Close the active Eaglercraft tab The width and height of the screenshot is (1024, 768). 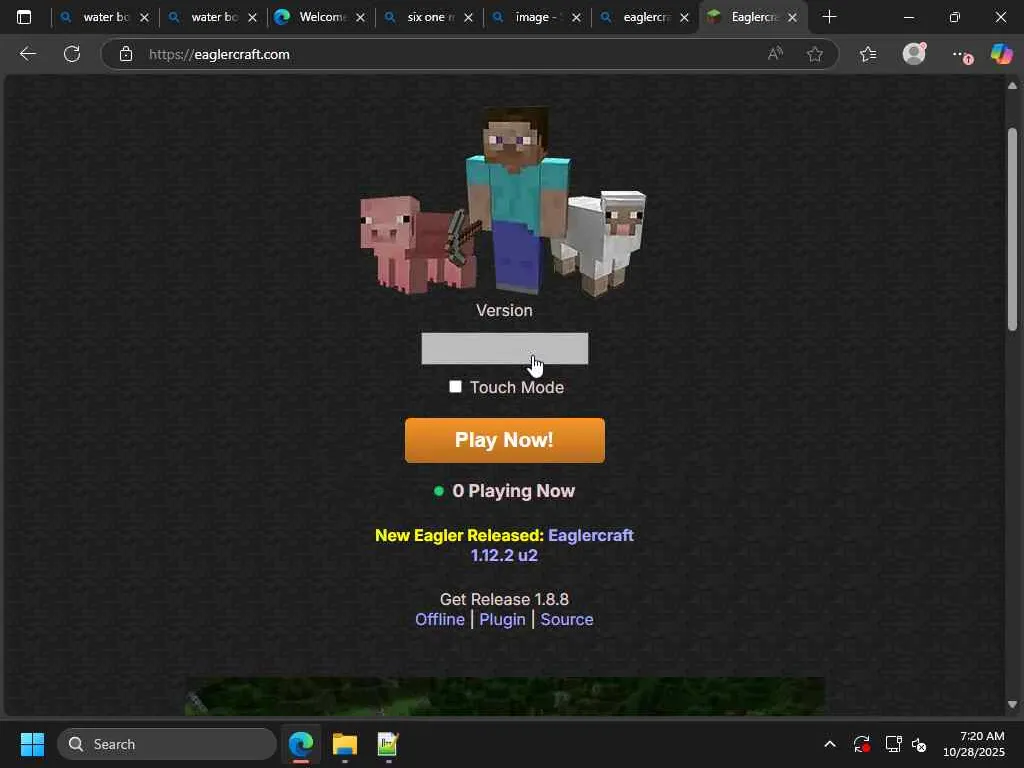click(792, 18)
